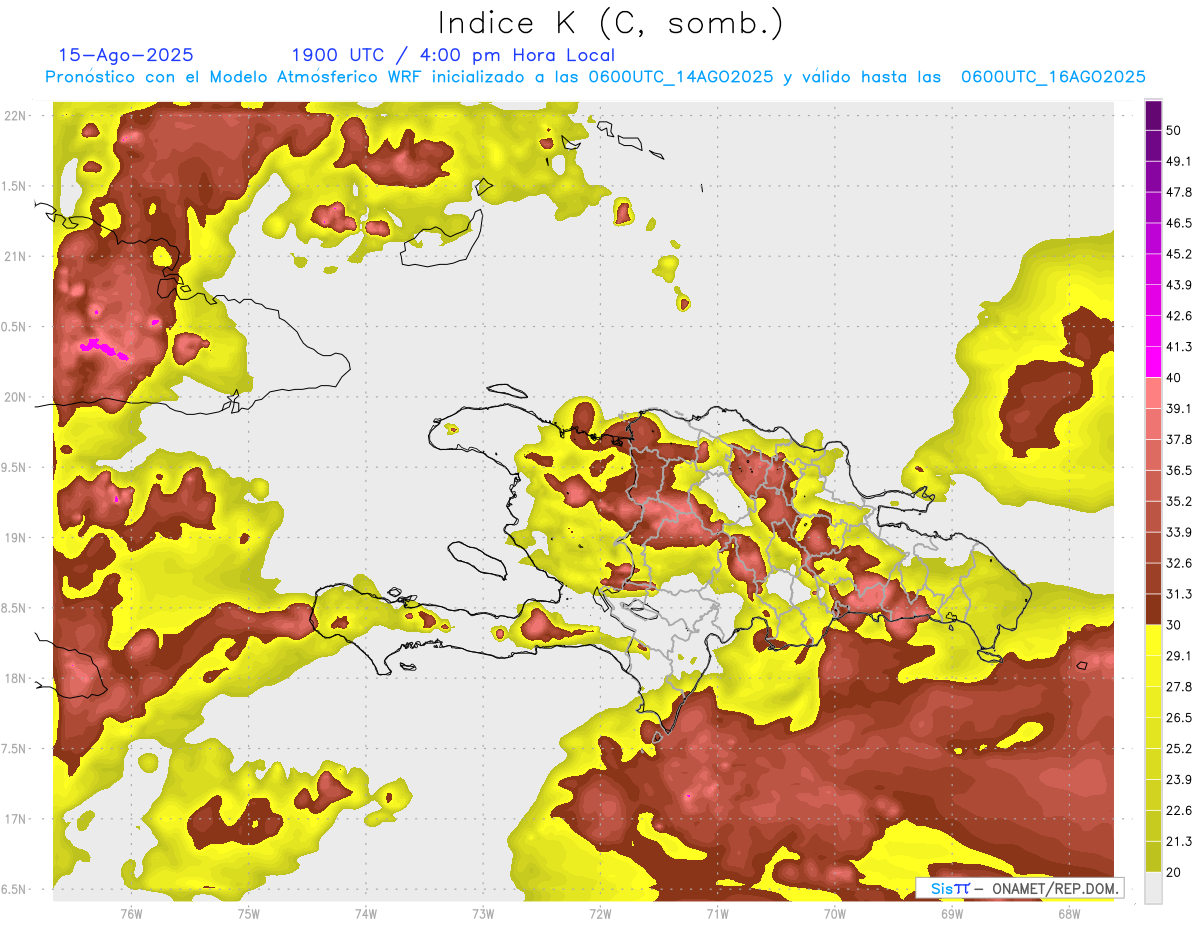Screen dimensions: 1200x927
Task: Click the '22N' latitude label
Action: click(x=16, y=116)
